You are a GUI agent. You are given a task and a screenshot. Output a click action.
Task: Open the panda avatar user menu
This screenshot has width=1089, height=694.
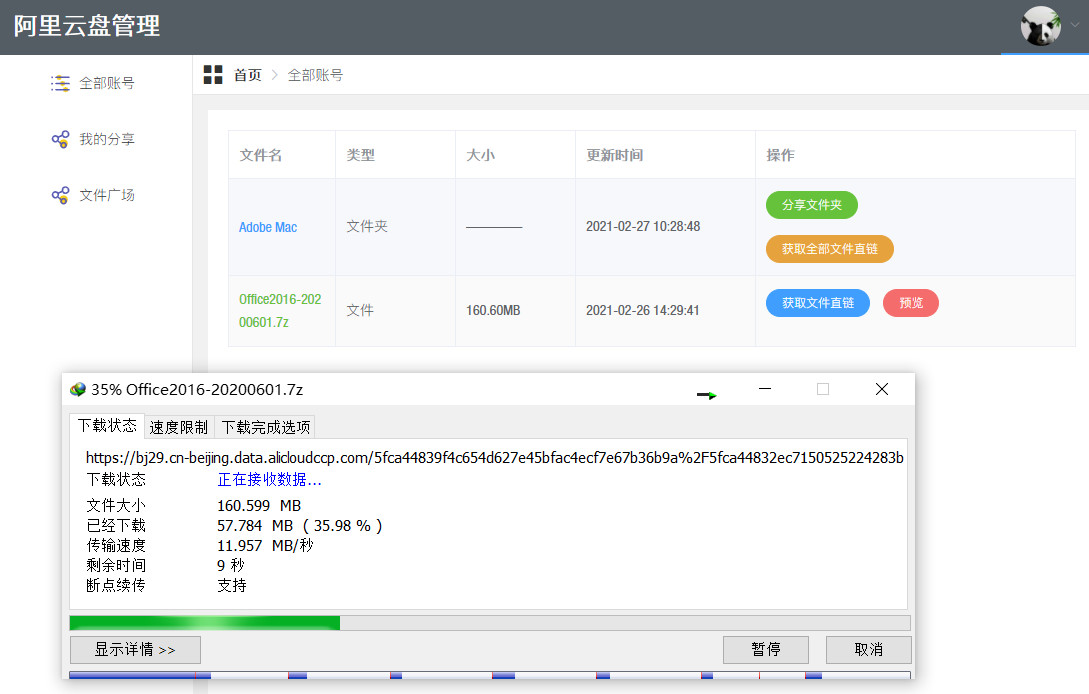pos(1040,26)
